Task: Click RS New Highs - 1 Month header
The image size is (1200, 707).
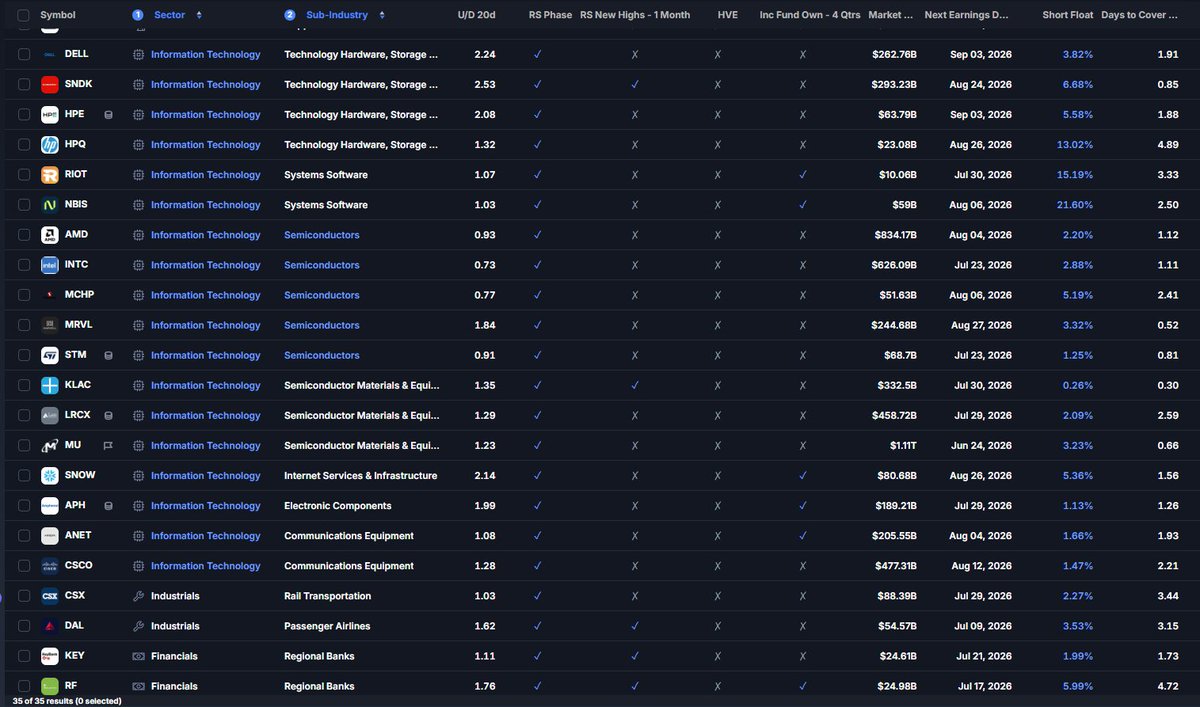Action: click(635, 15)
